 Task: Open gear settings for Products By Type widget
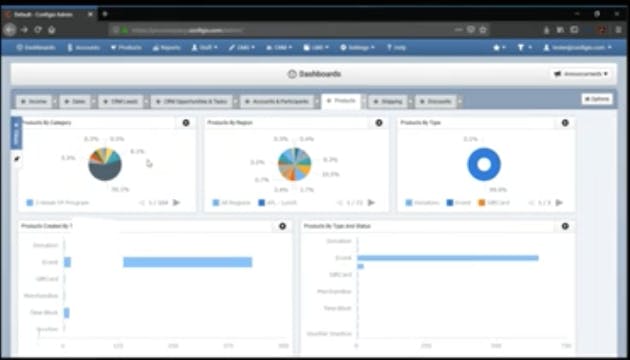point(565,123)
